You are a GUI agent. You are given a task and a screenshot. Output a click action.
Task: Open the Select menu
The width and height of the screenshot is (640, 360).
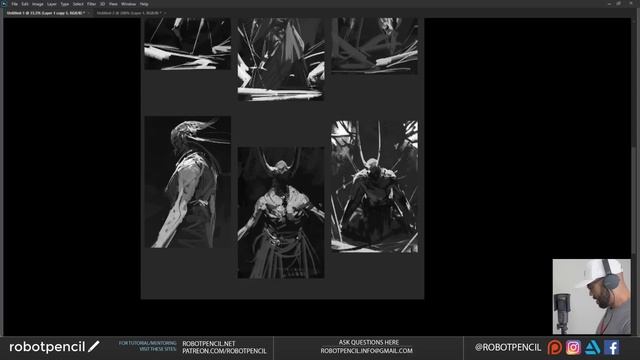click(x=78, y=4)
